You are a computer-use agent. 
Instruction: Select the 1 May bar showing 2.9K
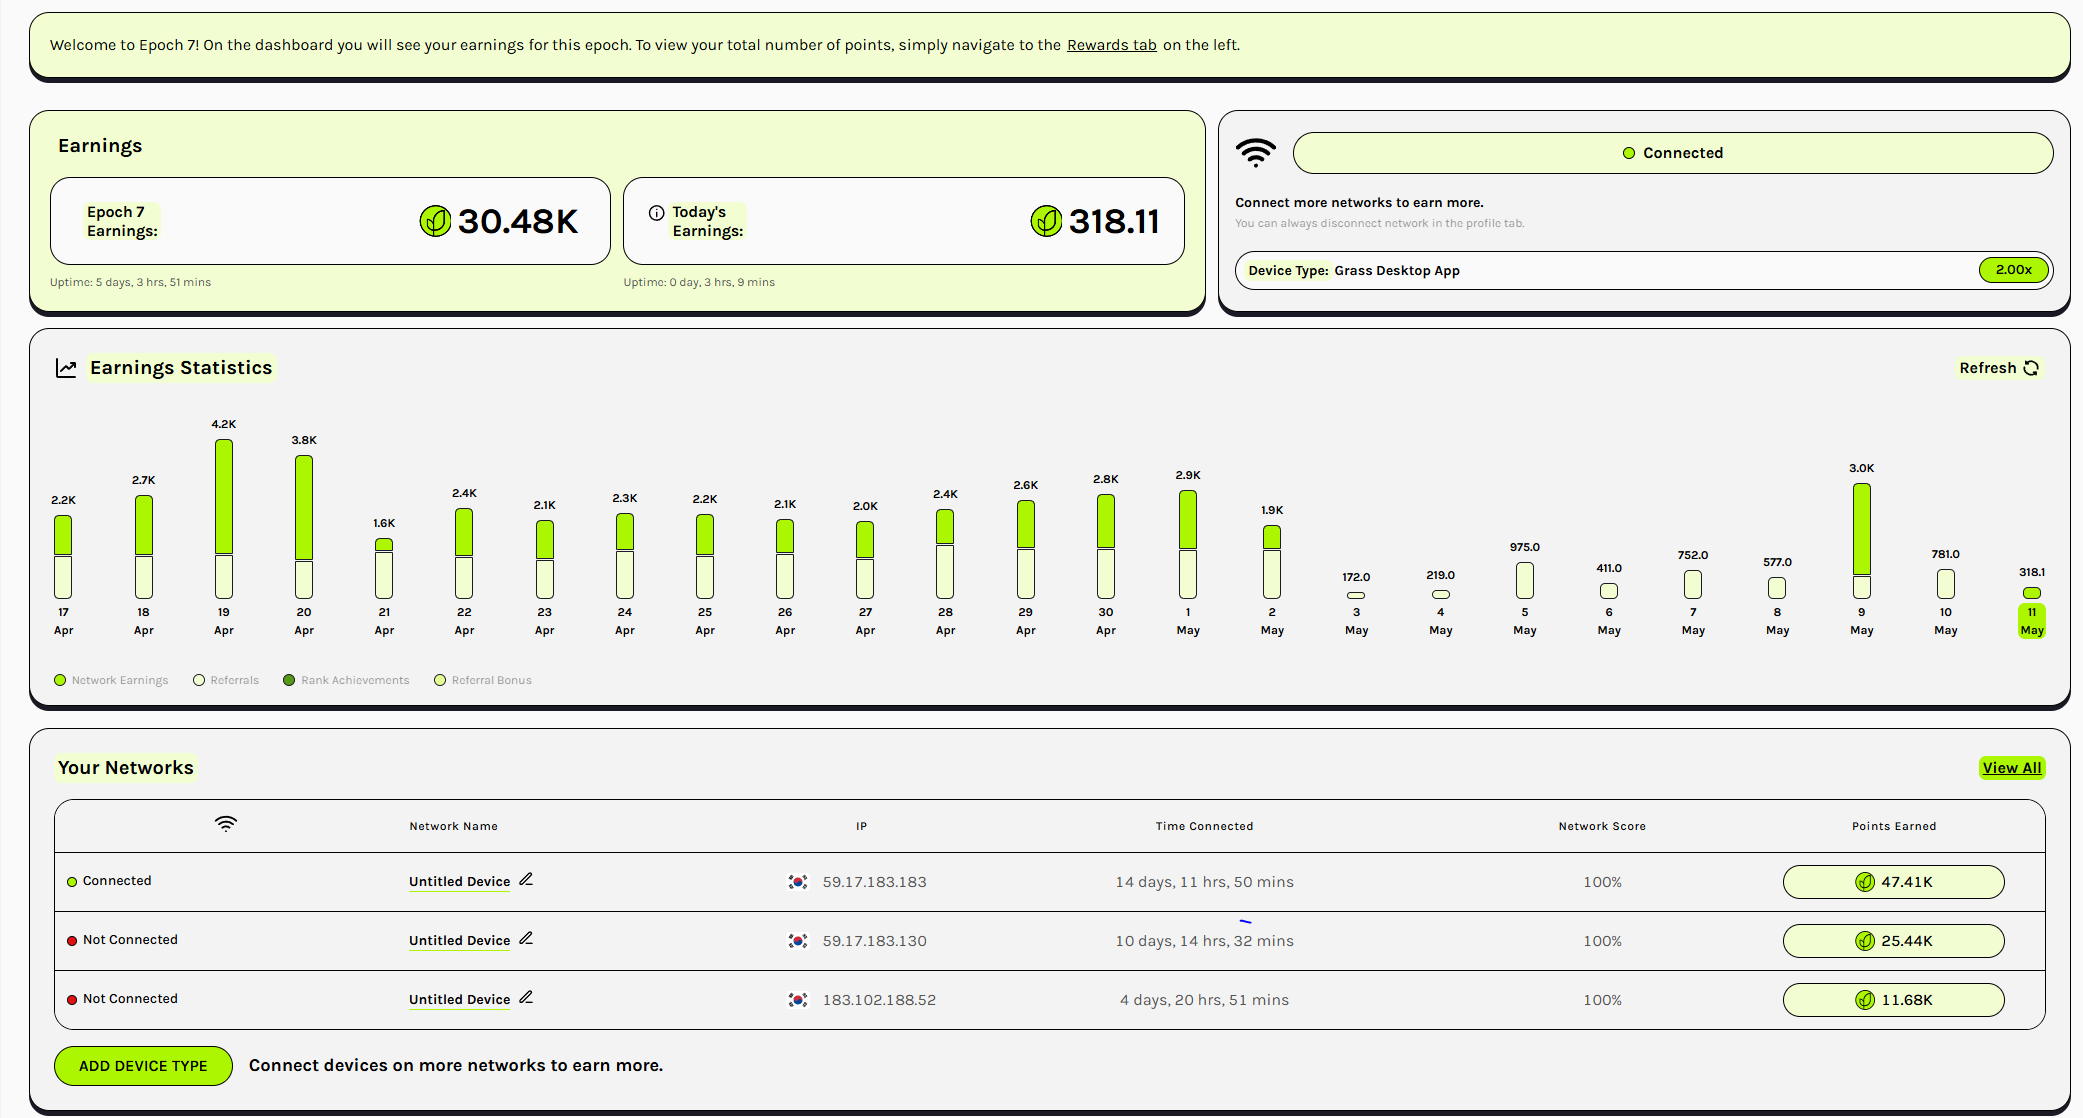1188,544
